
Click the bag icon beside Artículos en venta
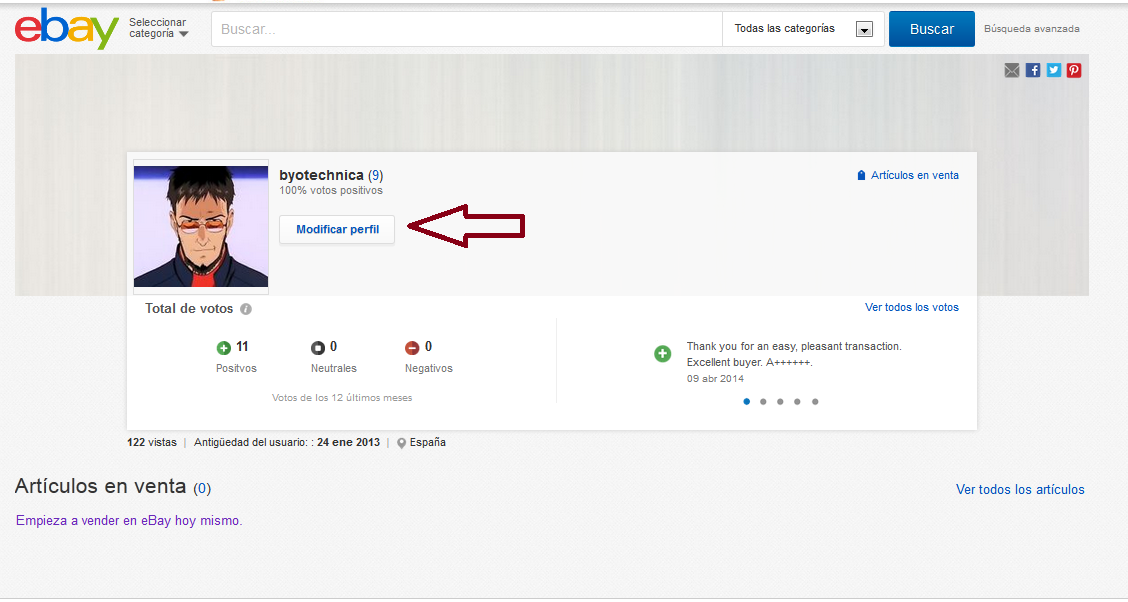pos(861,175)
